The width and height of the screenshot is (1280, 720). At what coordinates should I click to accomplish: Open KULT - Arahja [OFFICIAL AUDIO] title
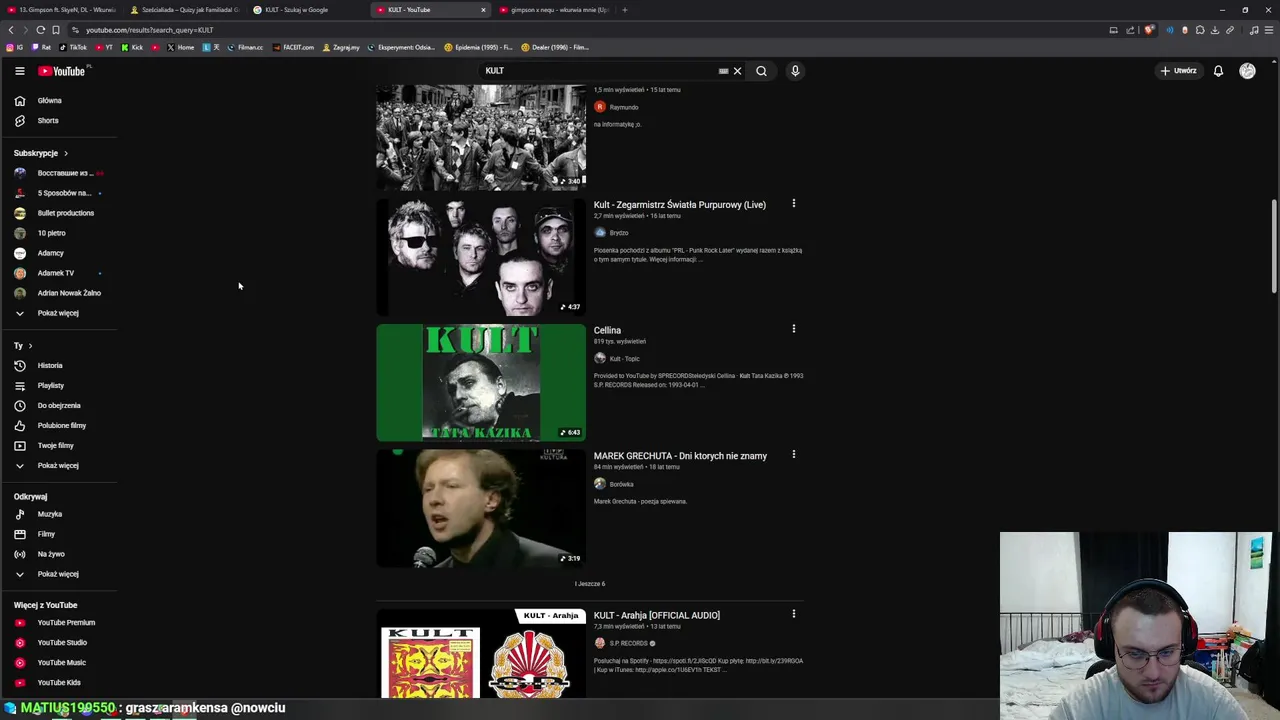[x=657, y=616]
